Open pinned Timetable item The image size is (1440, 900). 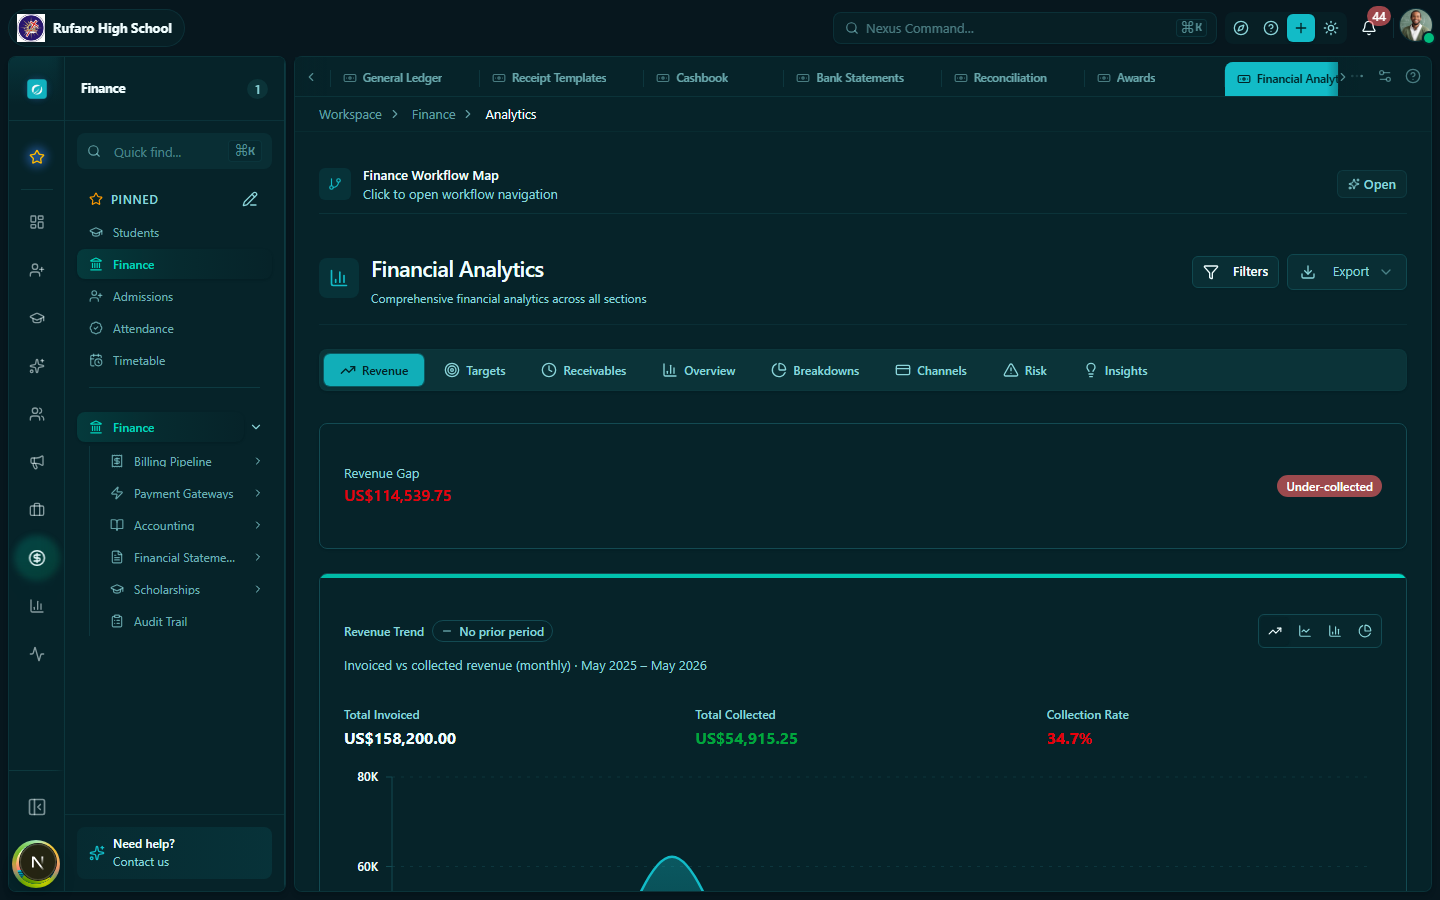tap(174, 361)
